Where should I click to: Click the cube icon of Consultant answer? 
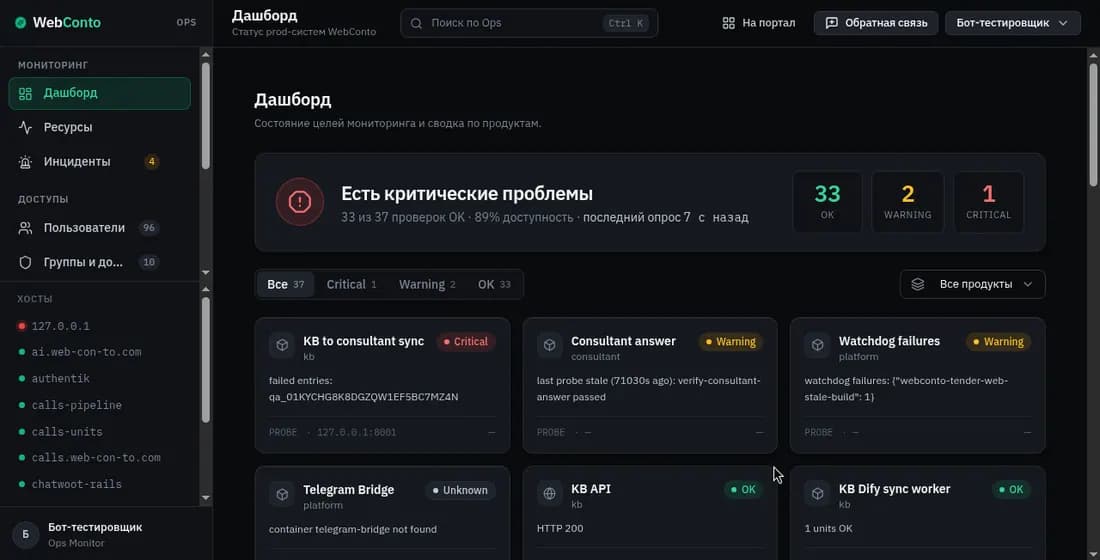550,345
